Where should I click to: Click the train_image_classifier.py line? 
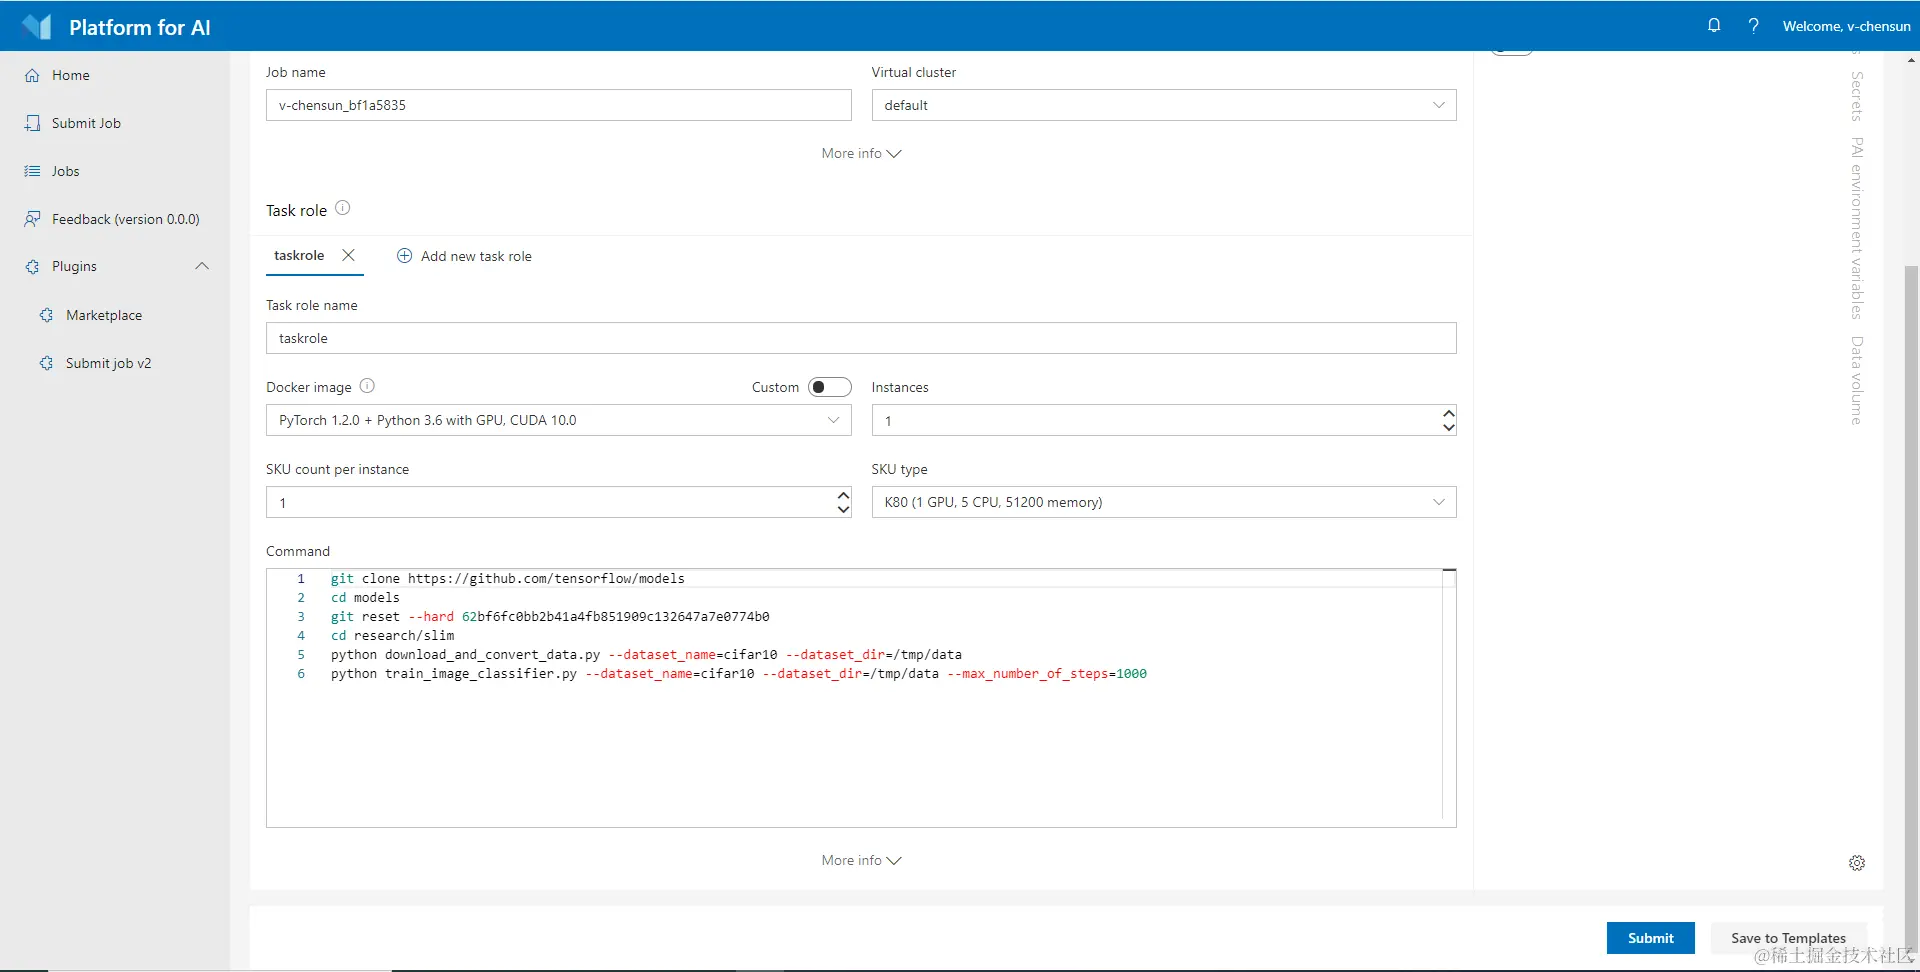click(739, 673)
